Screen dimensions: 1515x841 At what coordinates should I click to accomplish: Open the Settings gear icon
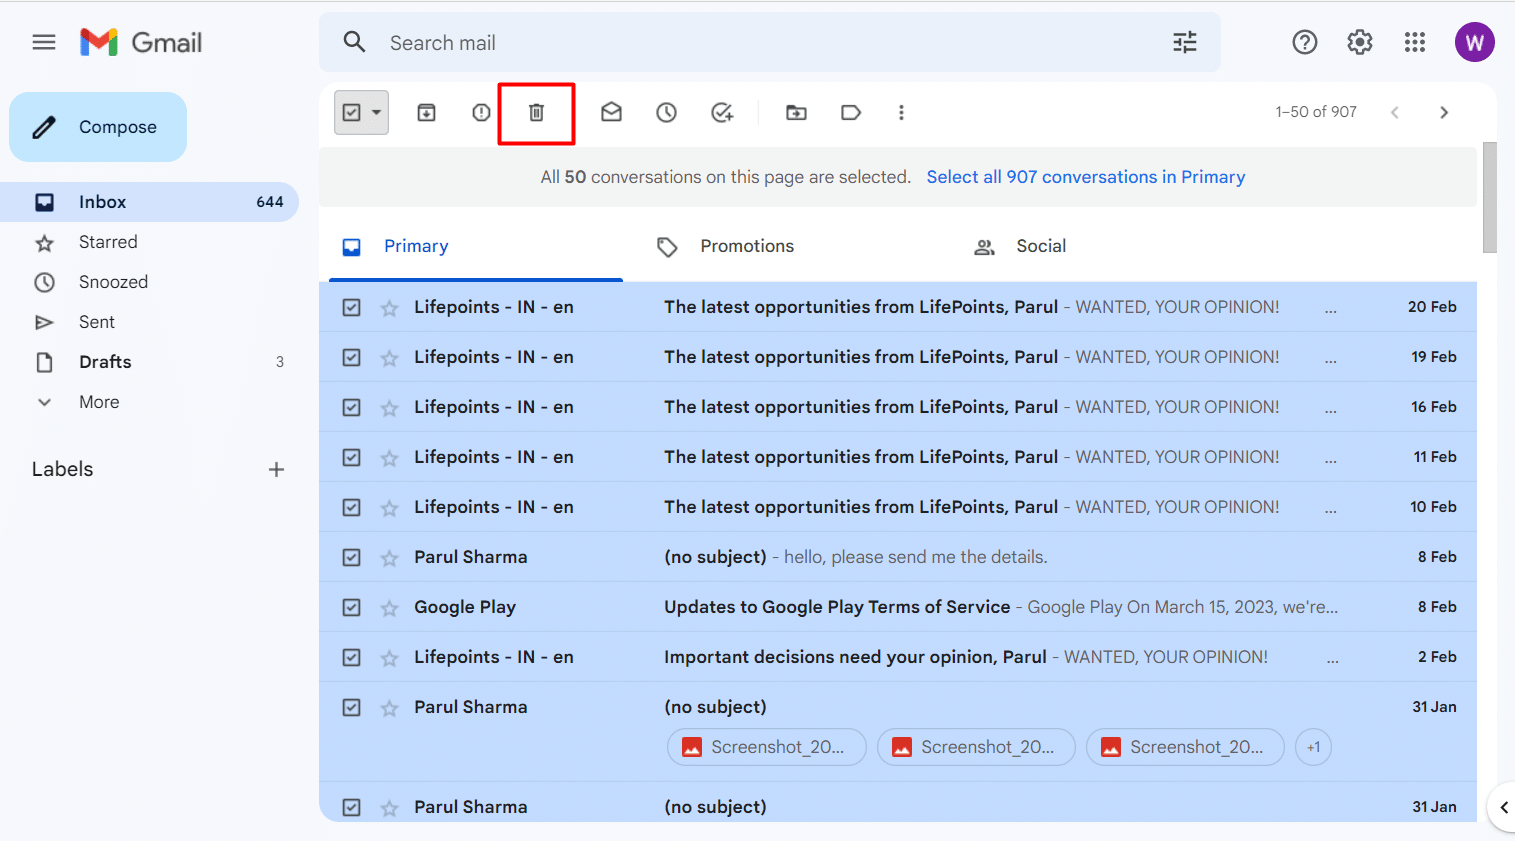click(x=1360, y=42)
